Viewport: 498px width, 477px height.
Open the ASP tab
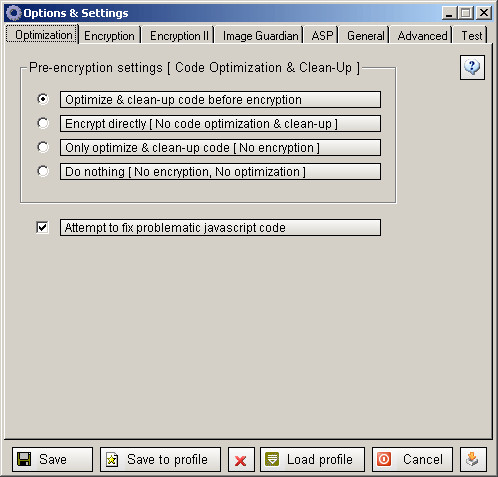322,36
